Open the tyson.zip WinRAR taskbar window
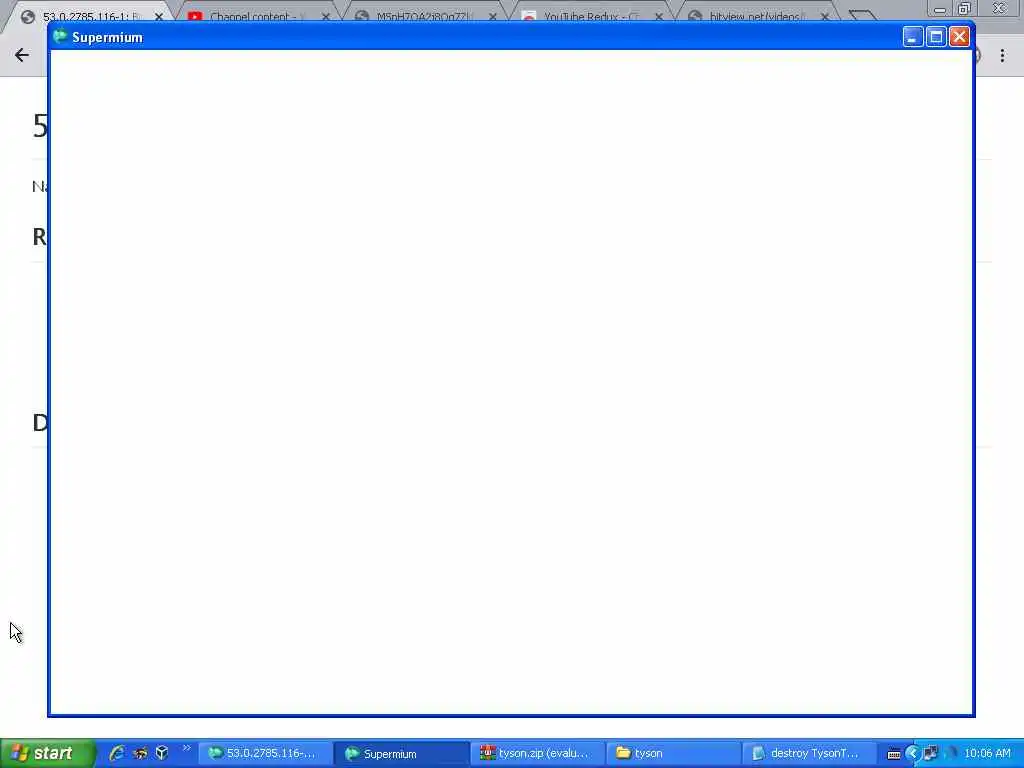The image size is (1024, 768). coord(537,754)
